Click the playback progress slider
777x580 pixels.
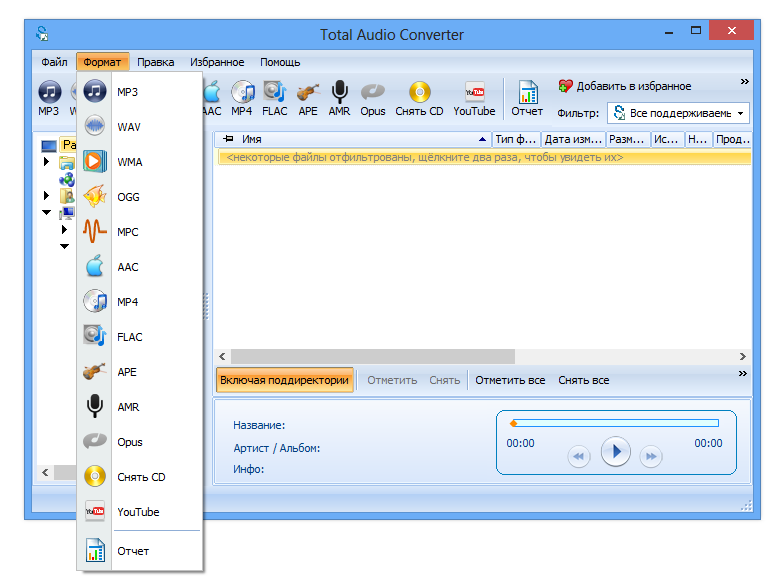615,423
